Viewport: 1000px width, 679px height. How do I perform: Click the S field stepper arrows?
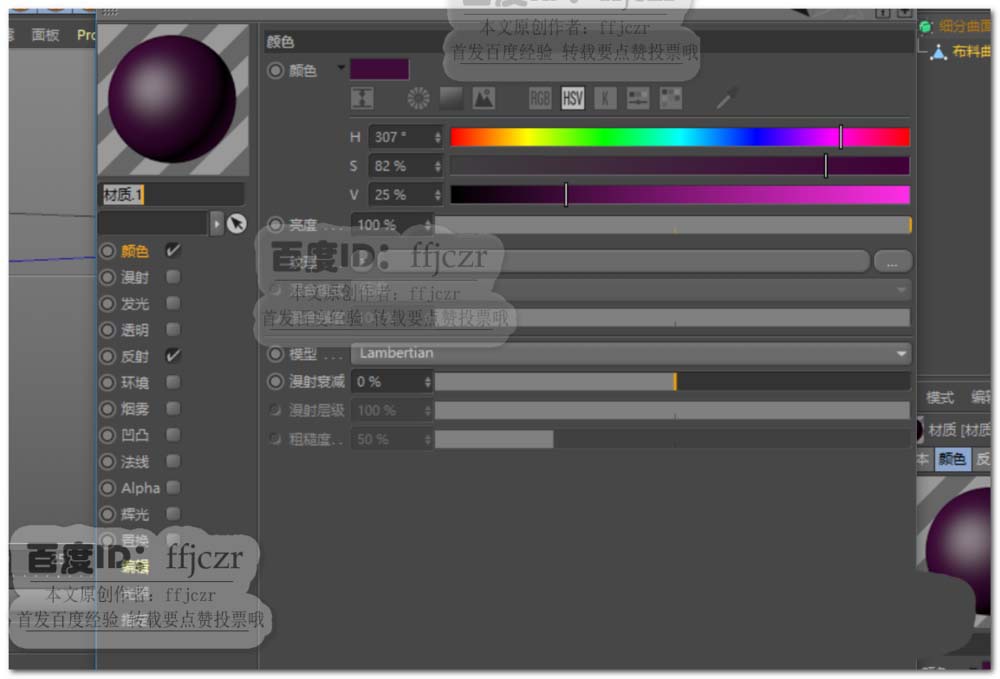click(438, 166)
